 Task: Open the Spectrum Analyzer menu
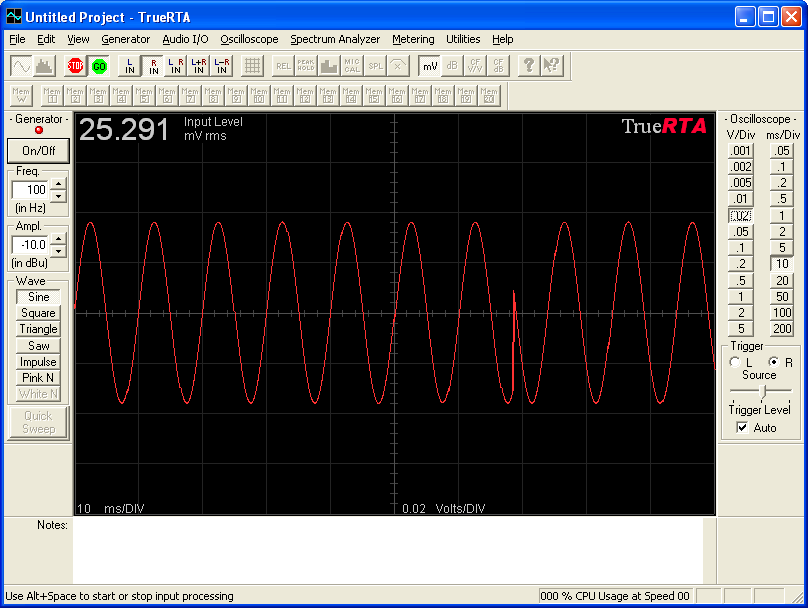click(x=335, y=39)
